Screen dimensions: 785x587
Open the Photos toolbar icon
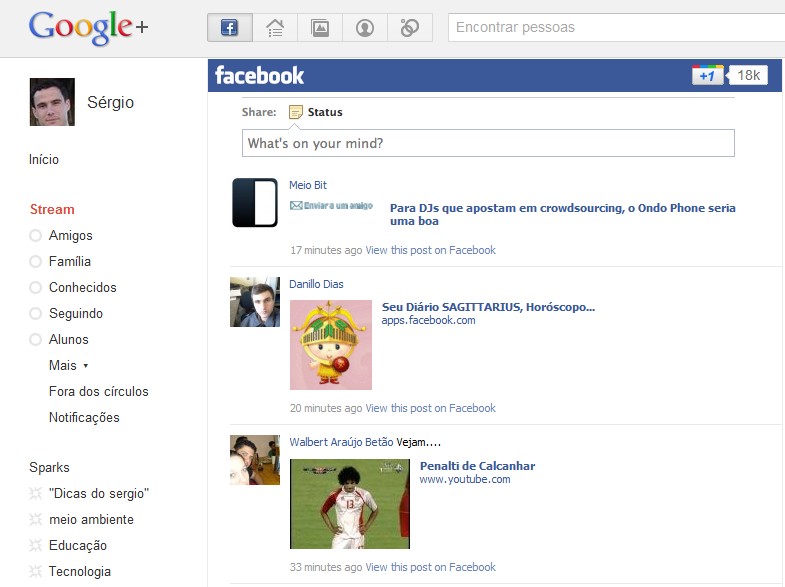coord(320,28)
